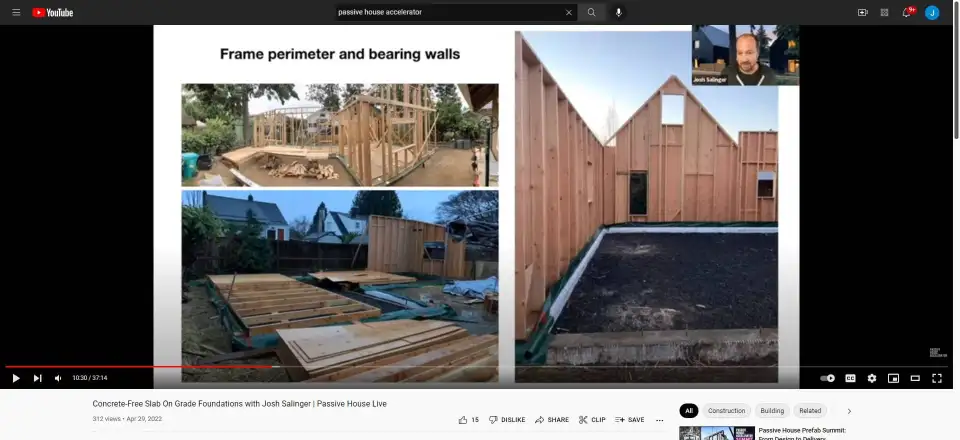
Task: Start voice search with microphone
Action: pyautogui.click(x=619, y=12)
